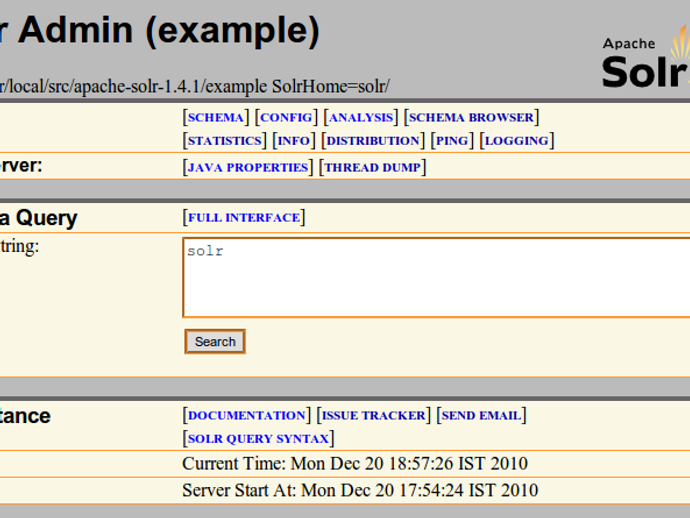Screen dimensions: 690x518
Task: Open the SOLR QUERY SYNTAX help link
Action: point(258,439)
